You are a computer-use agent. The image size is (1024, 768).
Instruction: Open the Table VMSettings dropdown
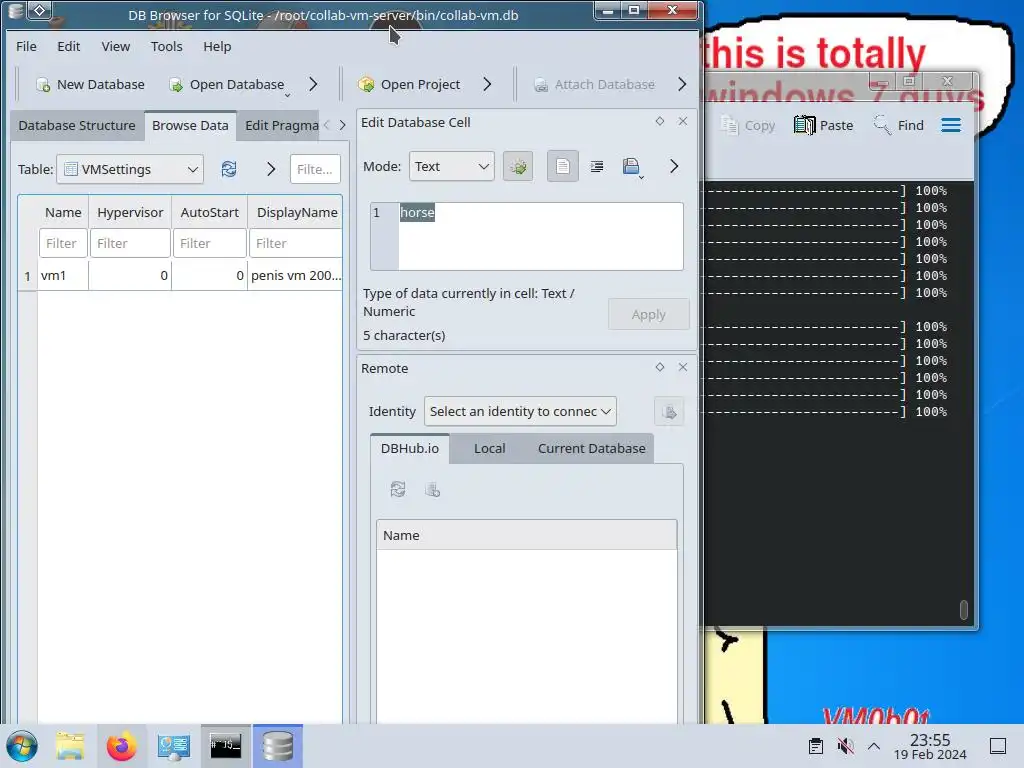[x=130, y=169]
